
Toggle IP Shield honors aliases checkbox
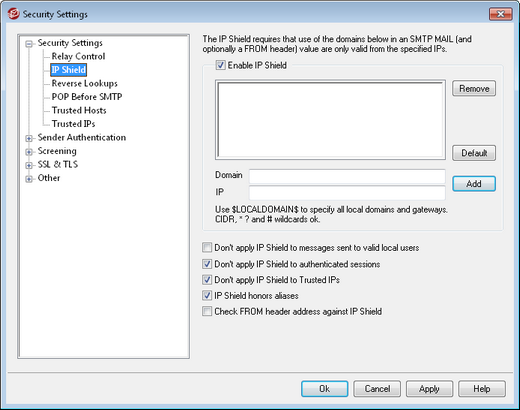pyautogui.click(x=207, y=295)
